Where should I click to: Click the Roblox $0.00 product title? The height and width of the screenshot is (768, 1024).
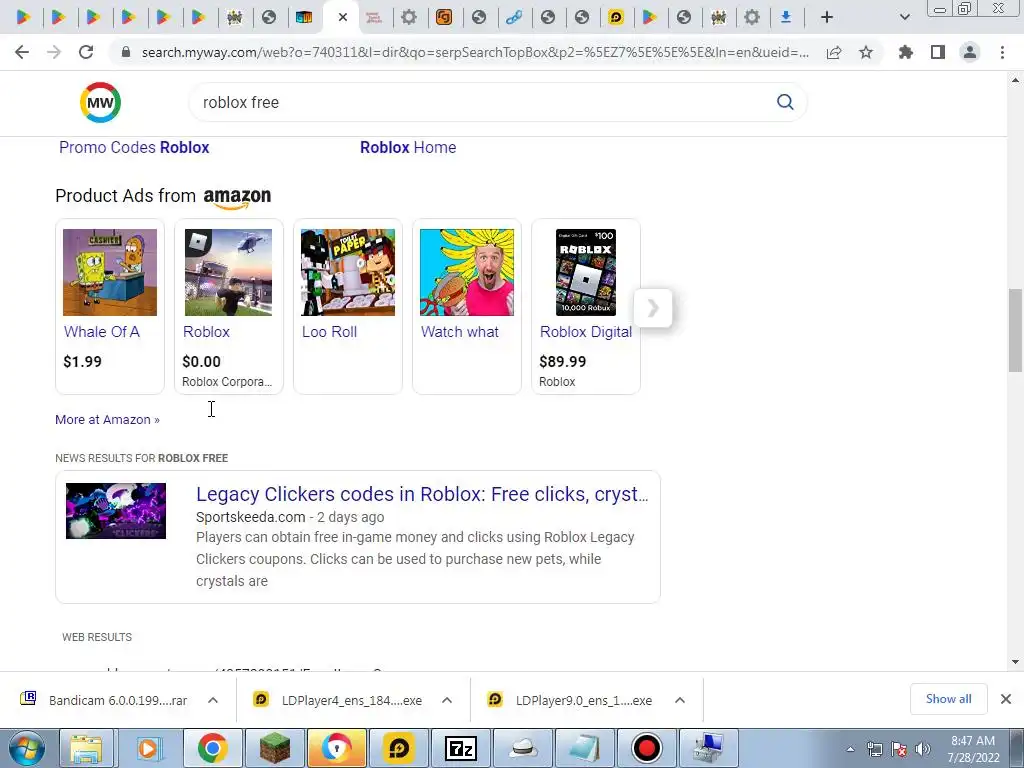(206, 332)
